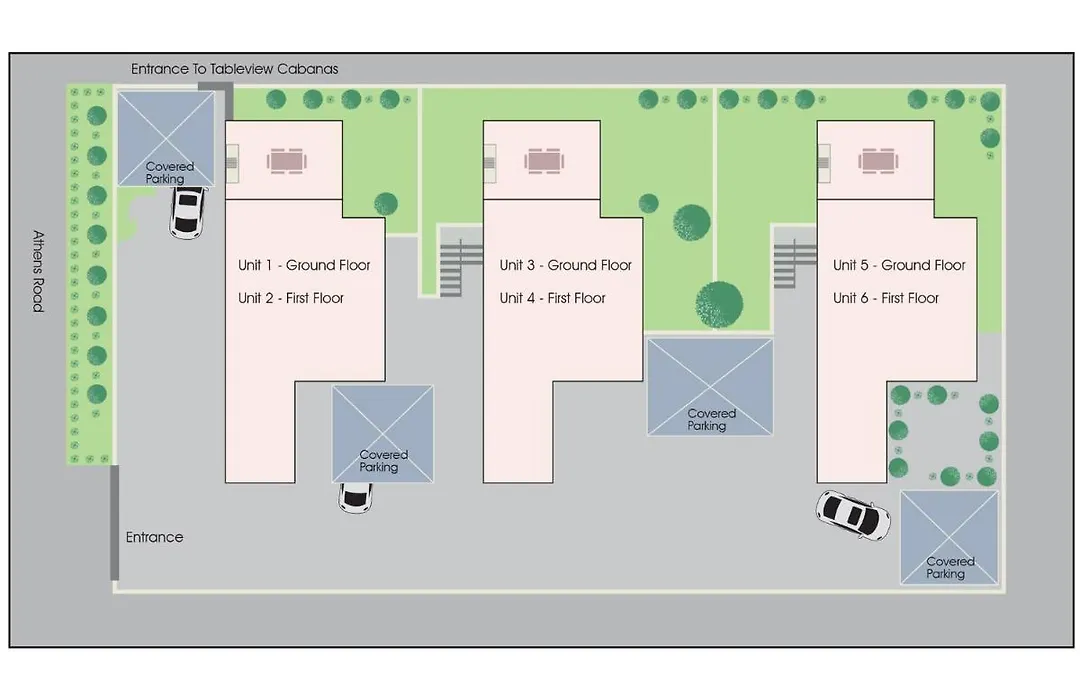Select 'Unit 6 - First Floor' text
Image resolution: width=1080 pixels, height=700 pixels.
[886, 298]
